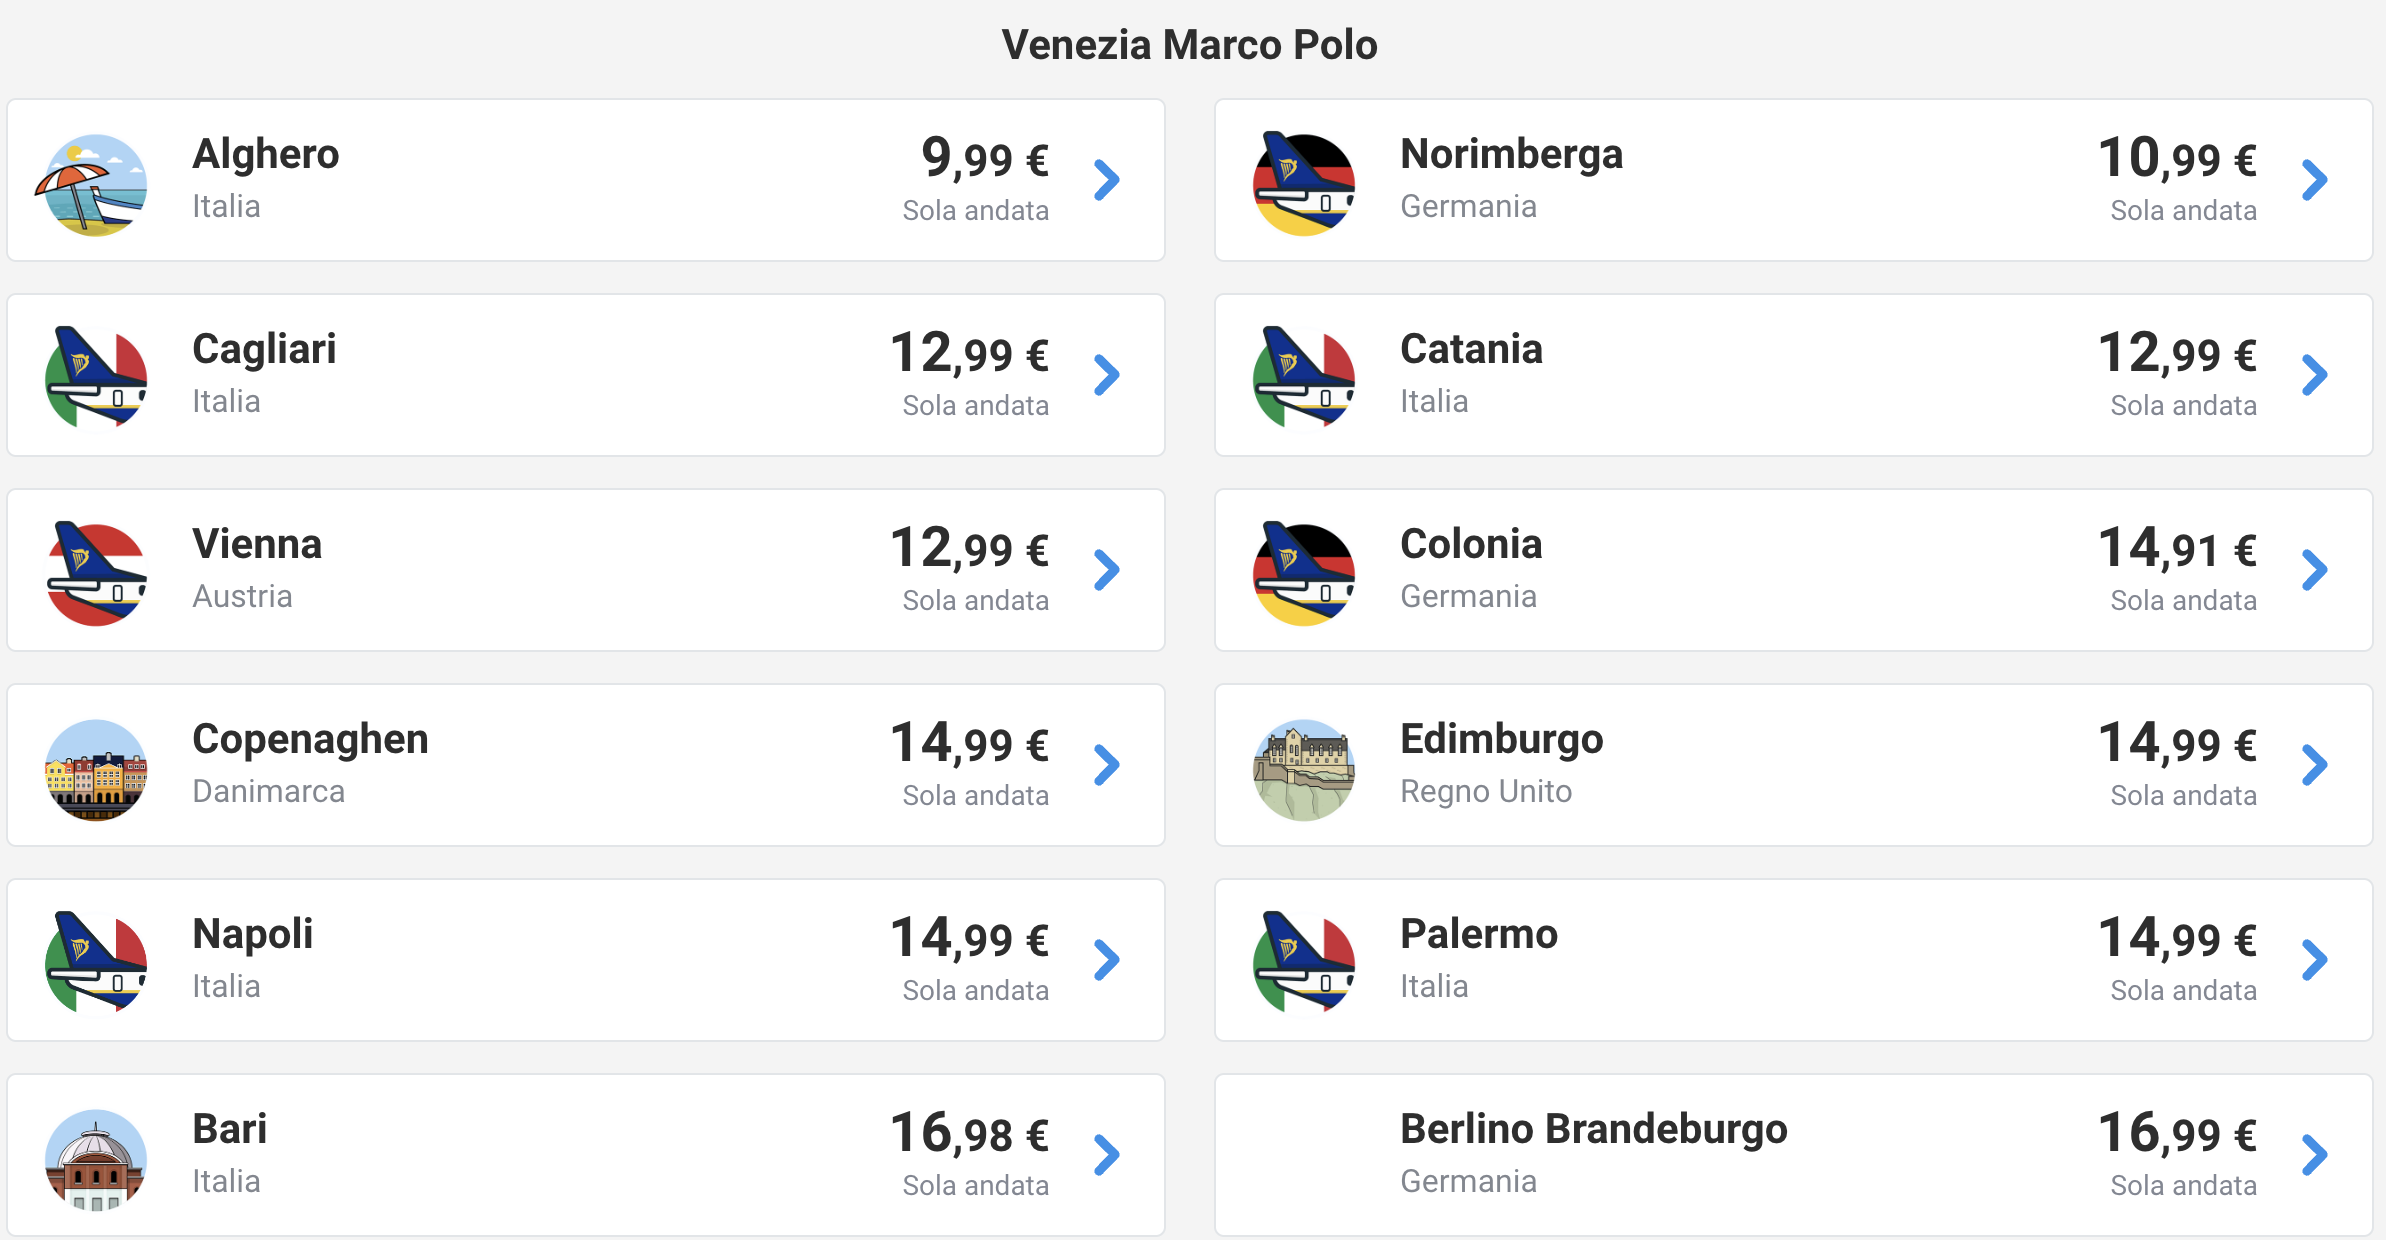Click the Edimburgo castle icon

(x=1304, y=770)
